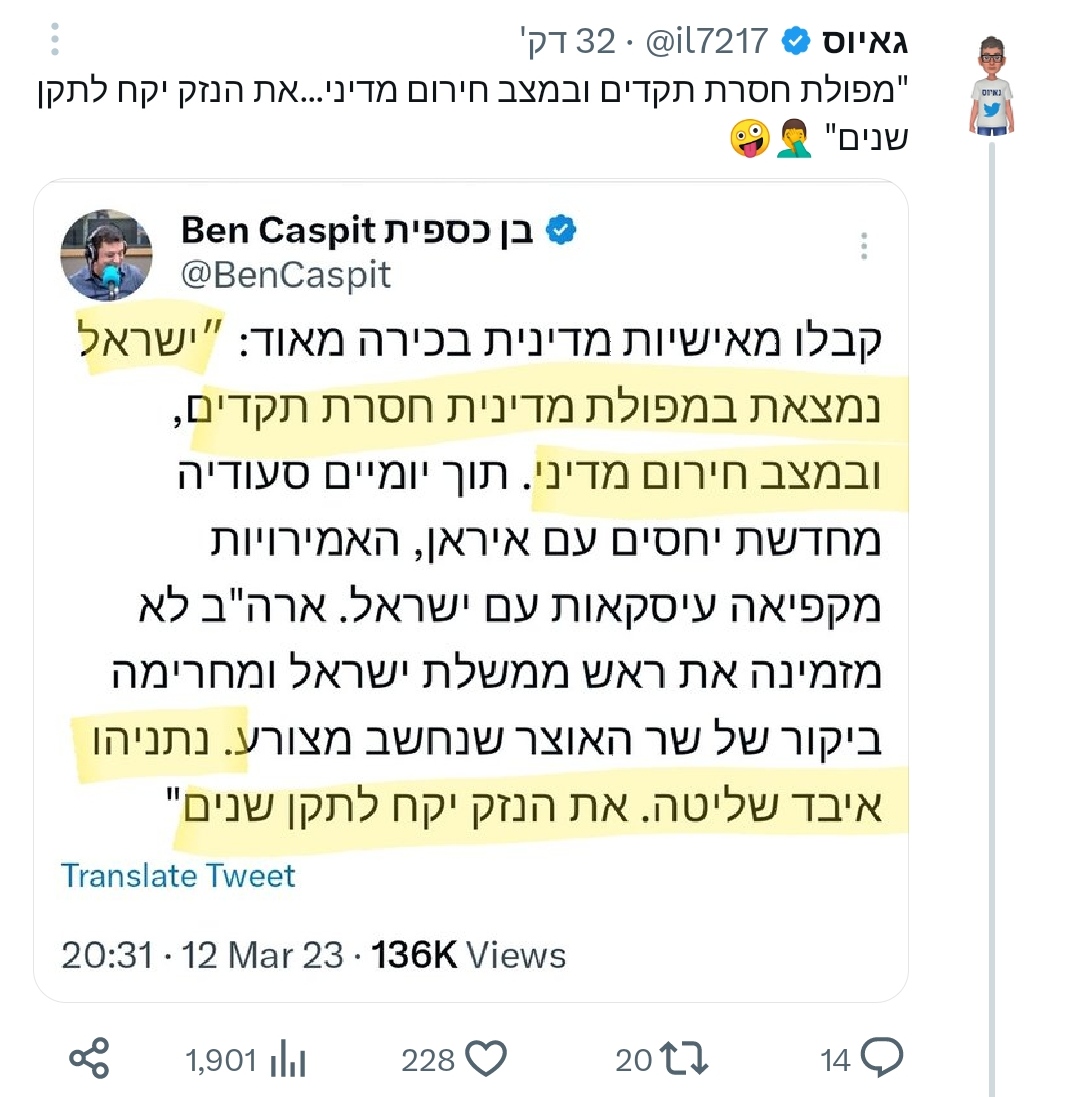This screenshot has width=1080, height=1097.
Task: Reply via the speech bubble icon
Action: click(x=881, y=1057)
